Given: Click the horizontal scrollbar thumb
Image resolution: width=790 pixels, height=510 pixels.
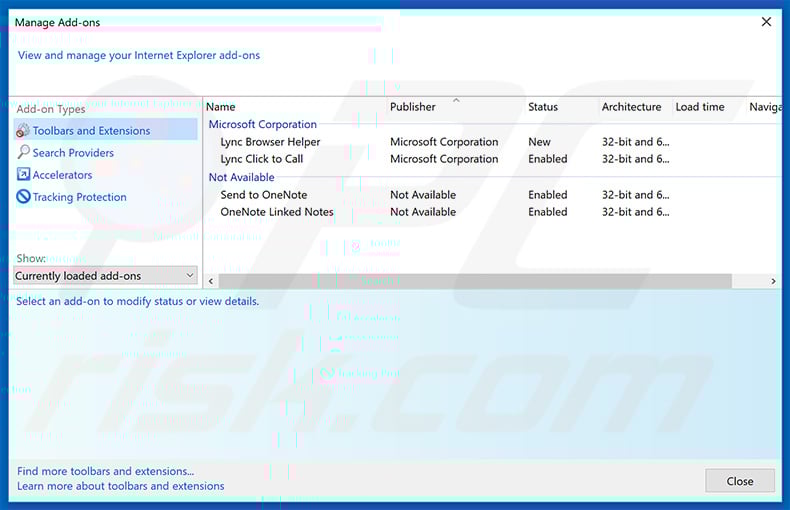Looking at the screenshot, I should 475,281.
